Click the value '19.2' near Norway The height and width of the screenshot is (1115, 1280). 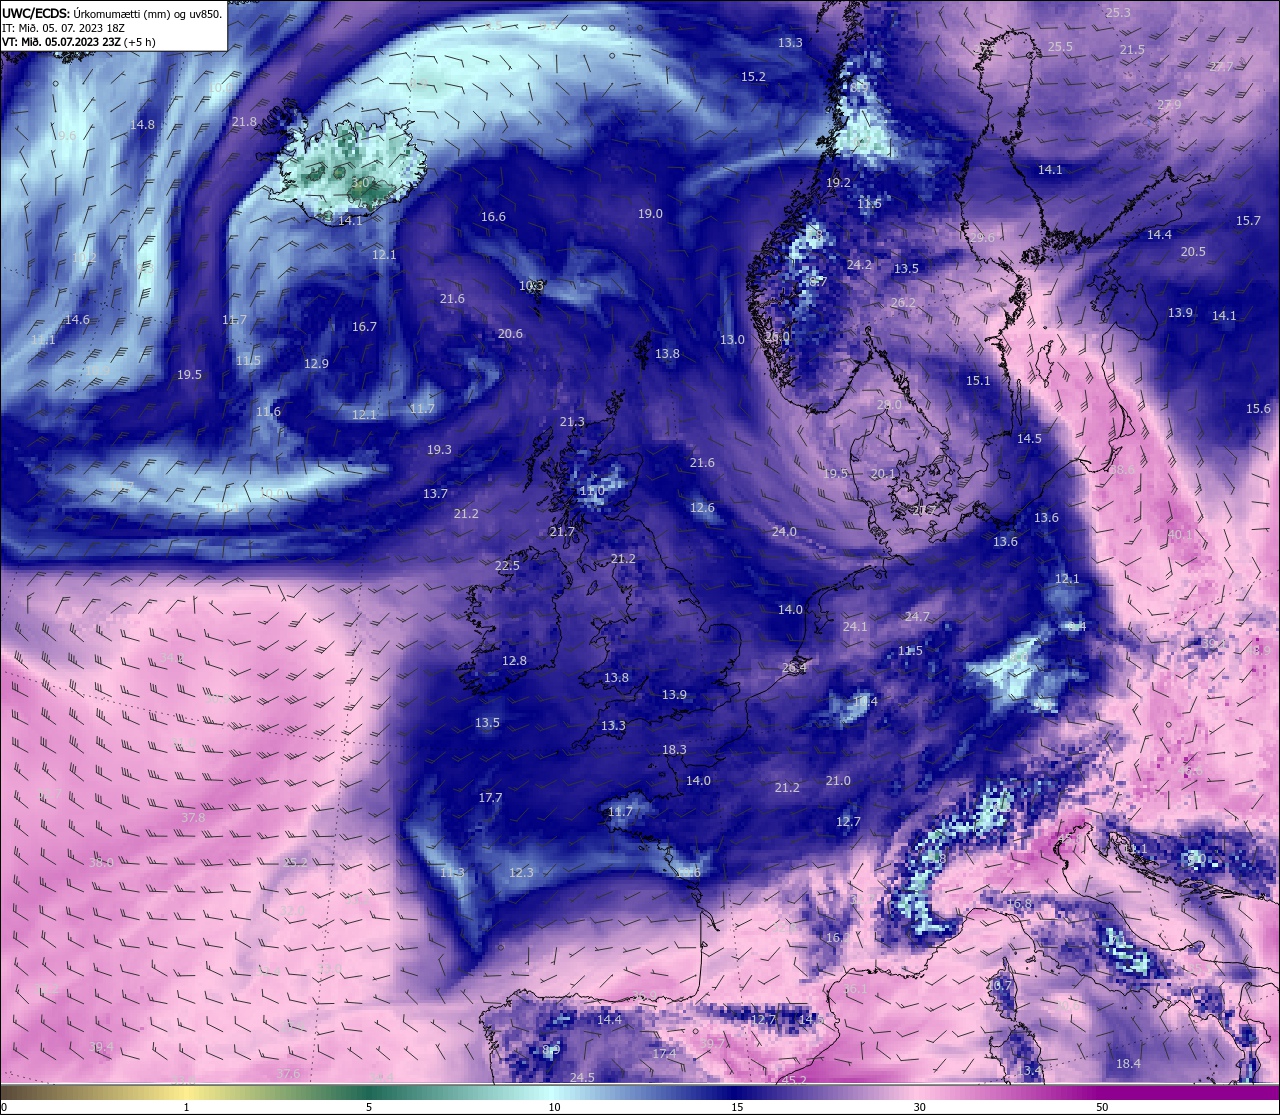[838, 183]
